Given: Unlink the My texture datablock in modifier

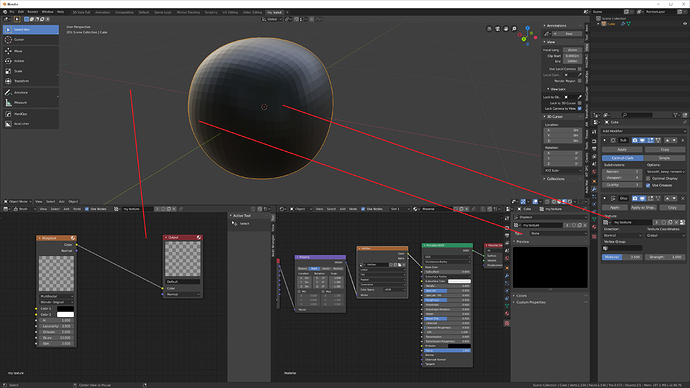Looking at the screenshot, I should click(676, 222).
